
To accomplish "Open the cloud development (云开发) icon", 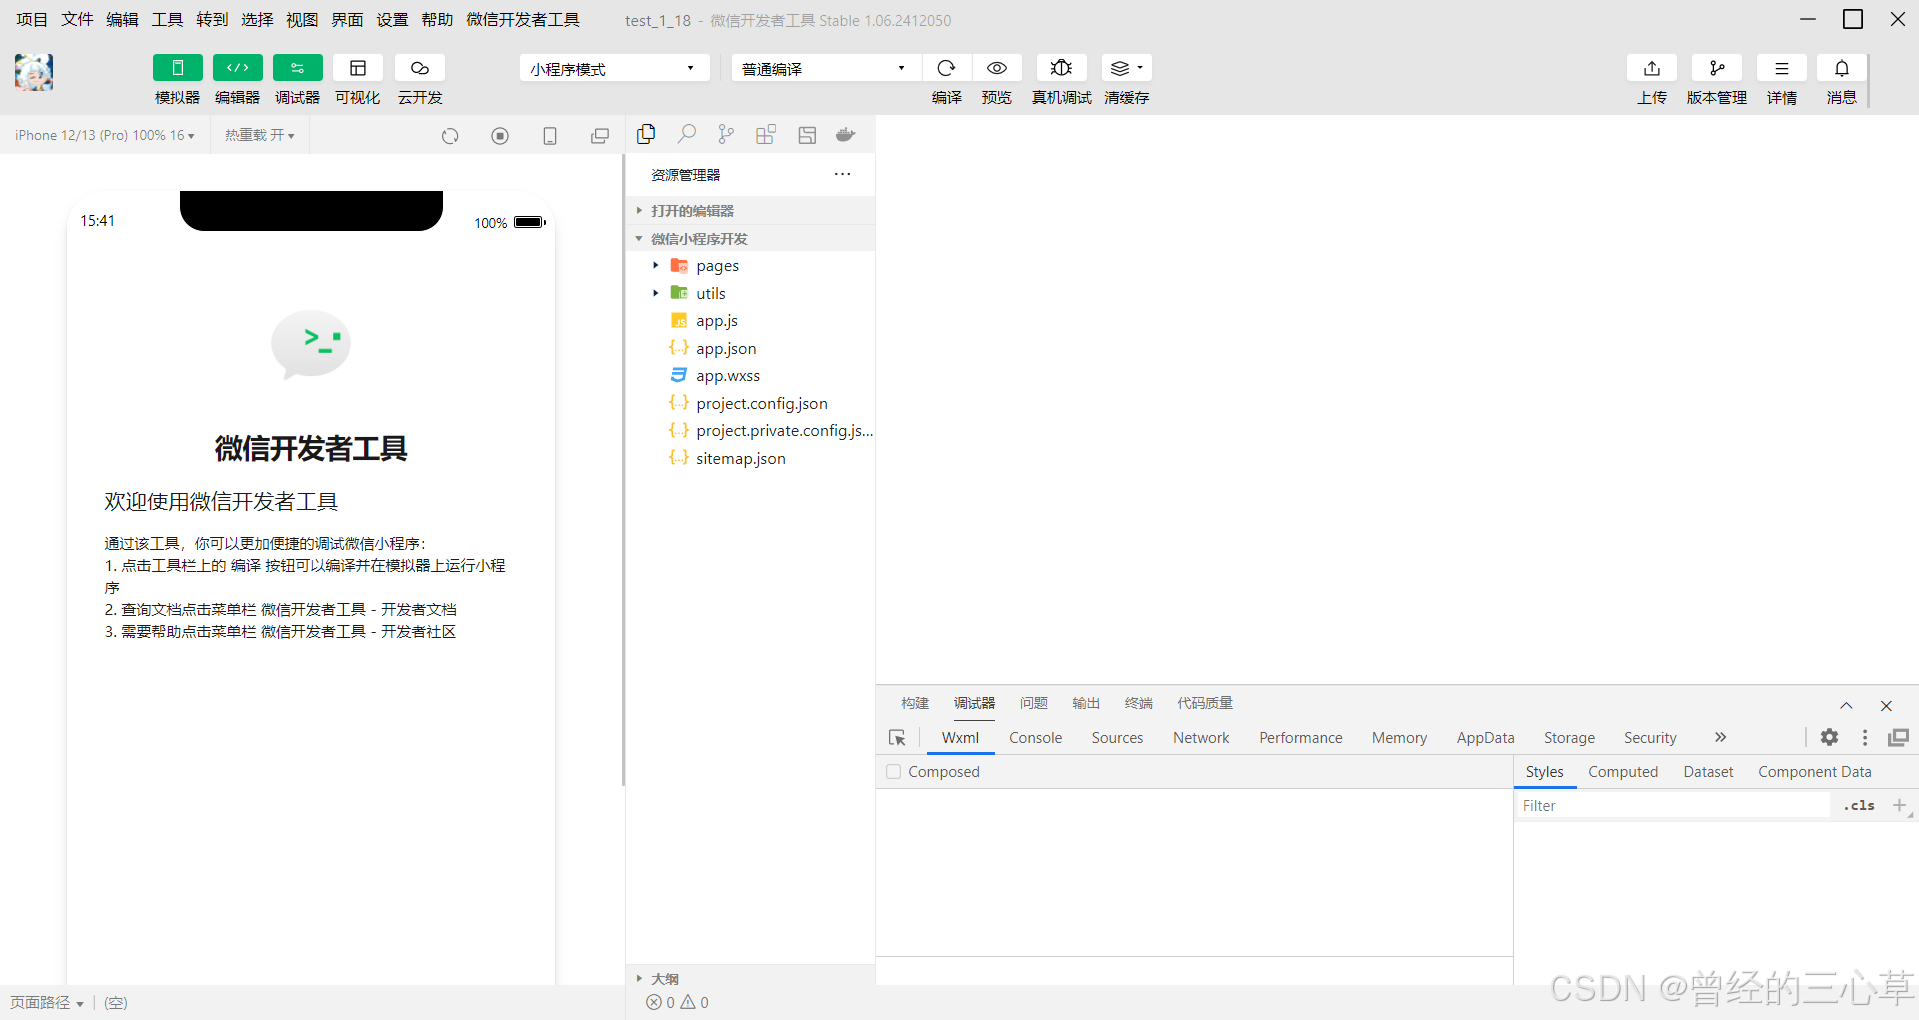I will [420, 68].
